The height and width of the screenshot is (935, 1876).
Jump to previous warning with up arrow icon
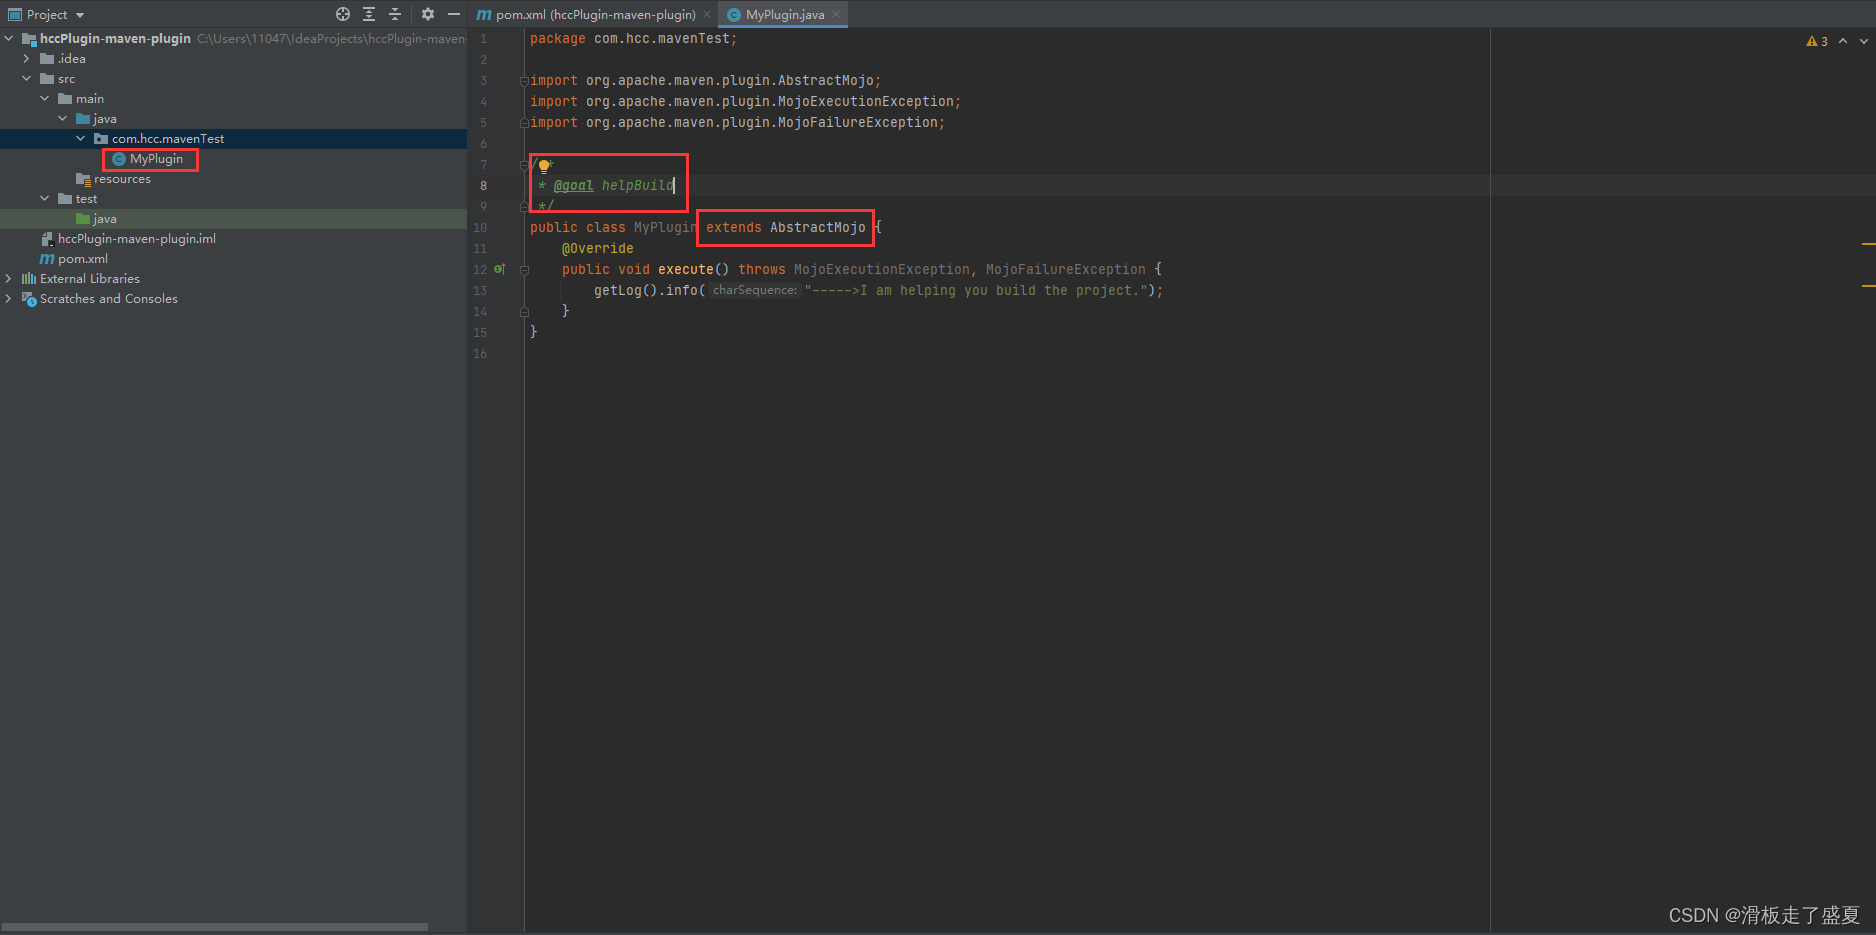click(1843, 41)
